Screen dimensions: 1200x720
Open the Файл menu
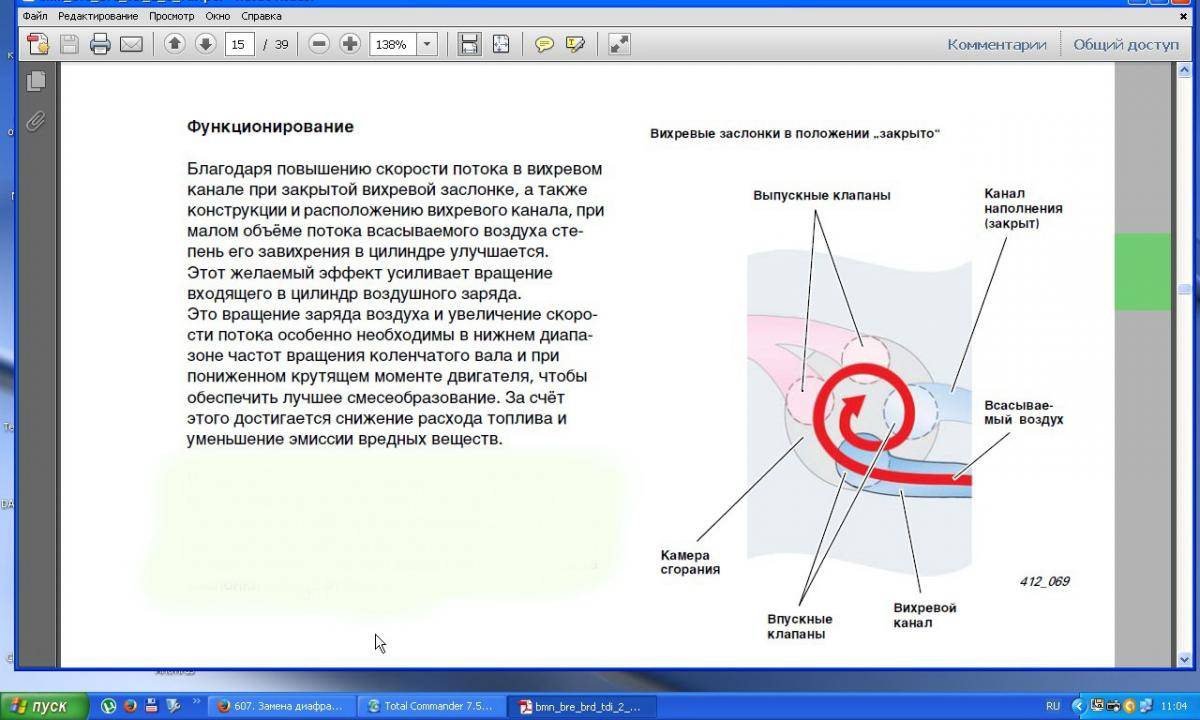(34, 16)
